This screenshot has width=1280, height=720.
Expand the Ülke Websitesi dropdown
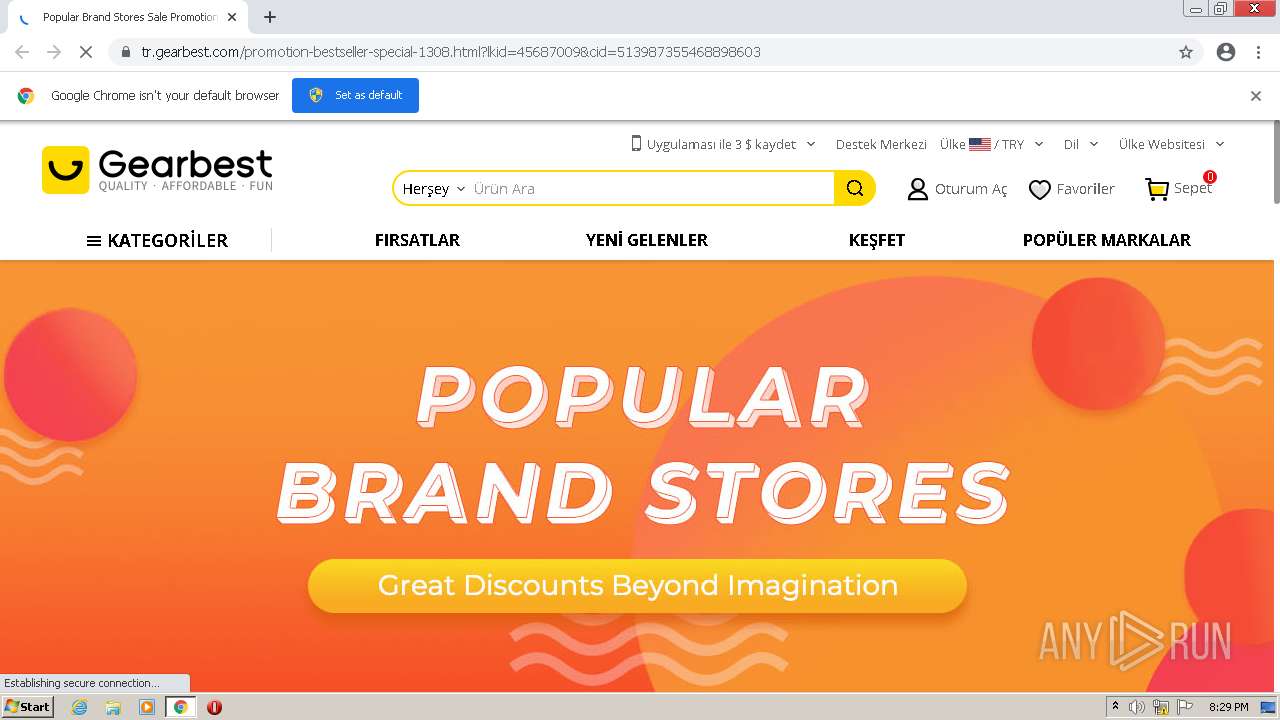click(x=1171, y=144)
